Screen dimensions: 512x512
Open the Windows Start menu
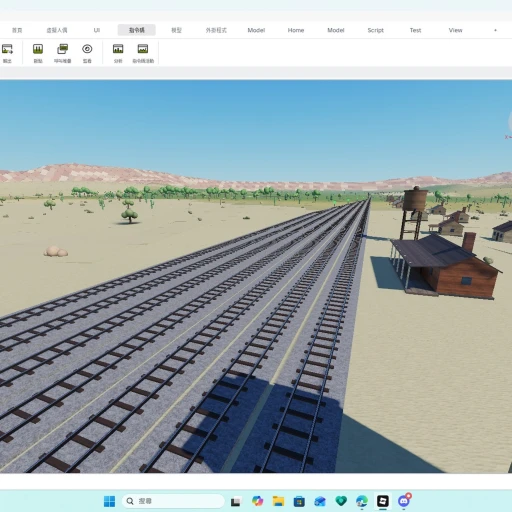pos(109,501)
